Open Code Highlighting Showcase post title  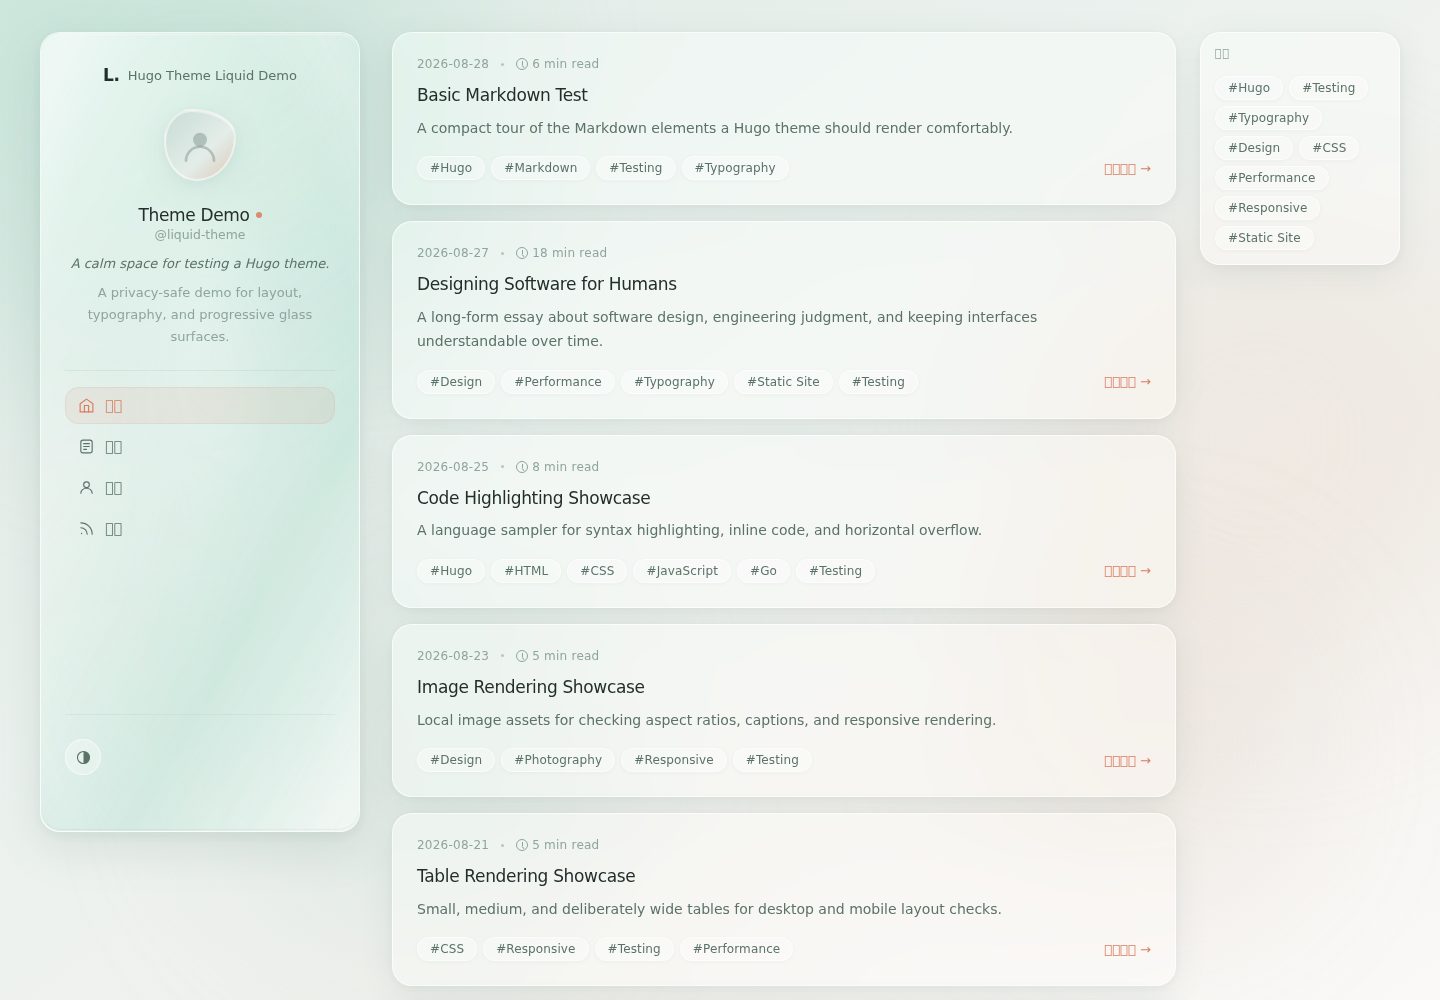(534, 498)
